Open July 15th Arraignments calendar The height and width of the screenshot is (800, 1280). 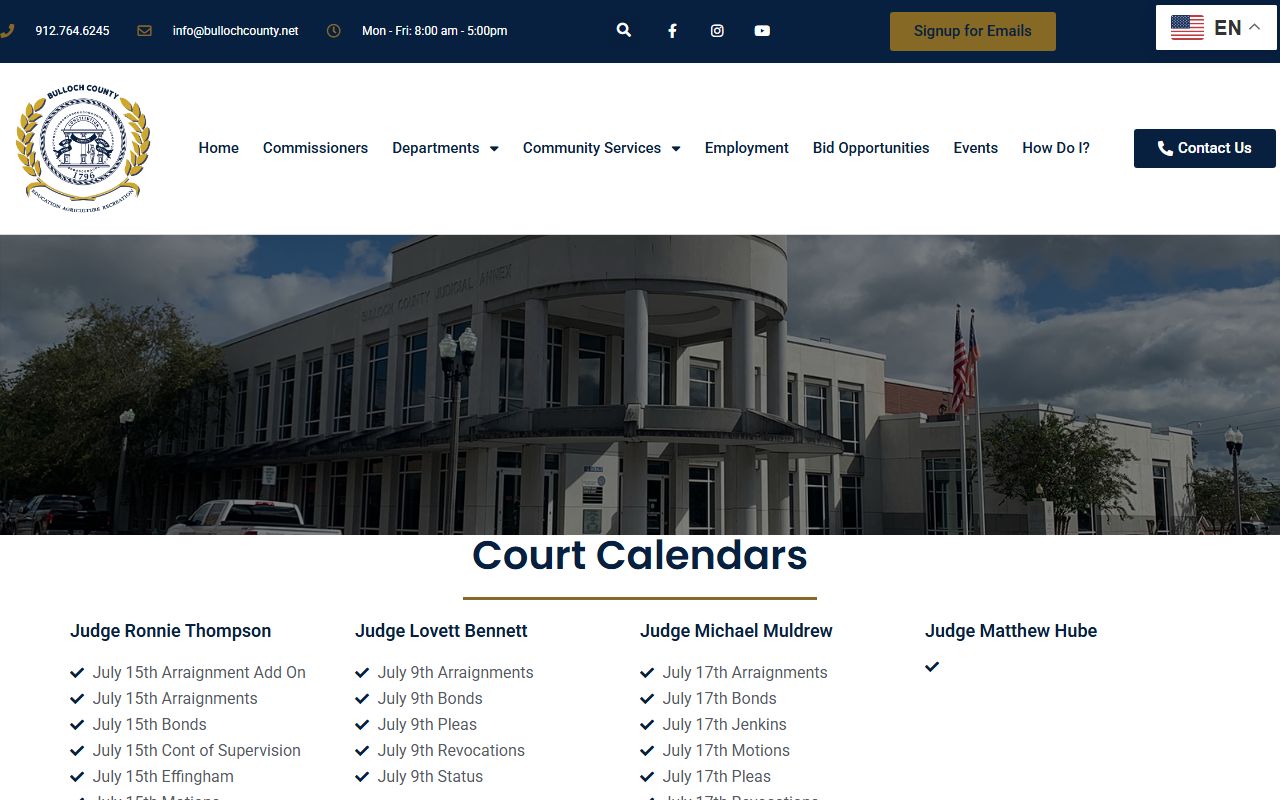click(175, 698)
